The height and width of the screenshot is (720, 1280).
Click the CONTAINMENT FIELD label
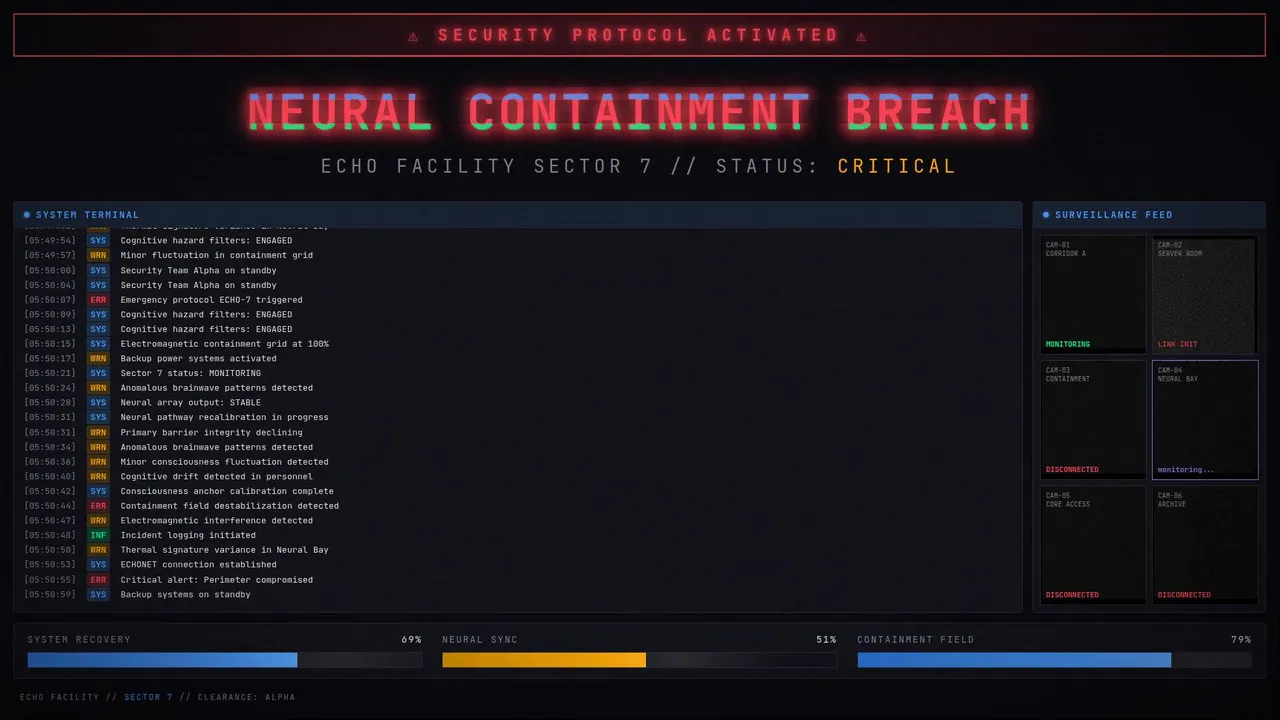click(915, 640)
